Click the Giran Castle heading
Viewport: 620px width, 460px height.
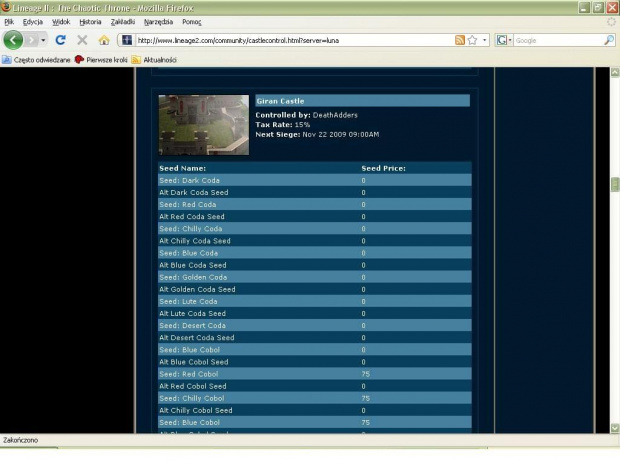coord(280,101)
